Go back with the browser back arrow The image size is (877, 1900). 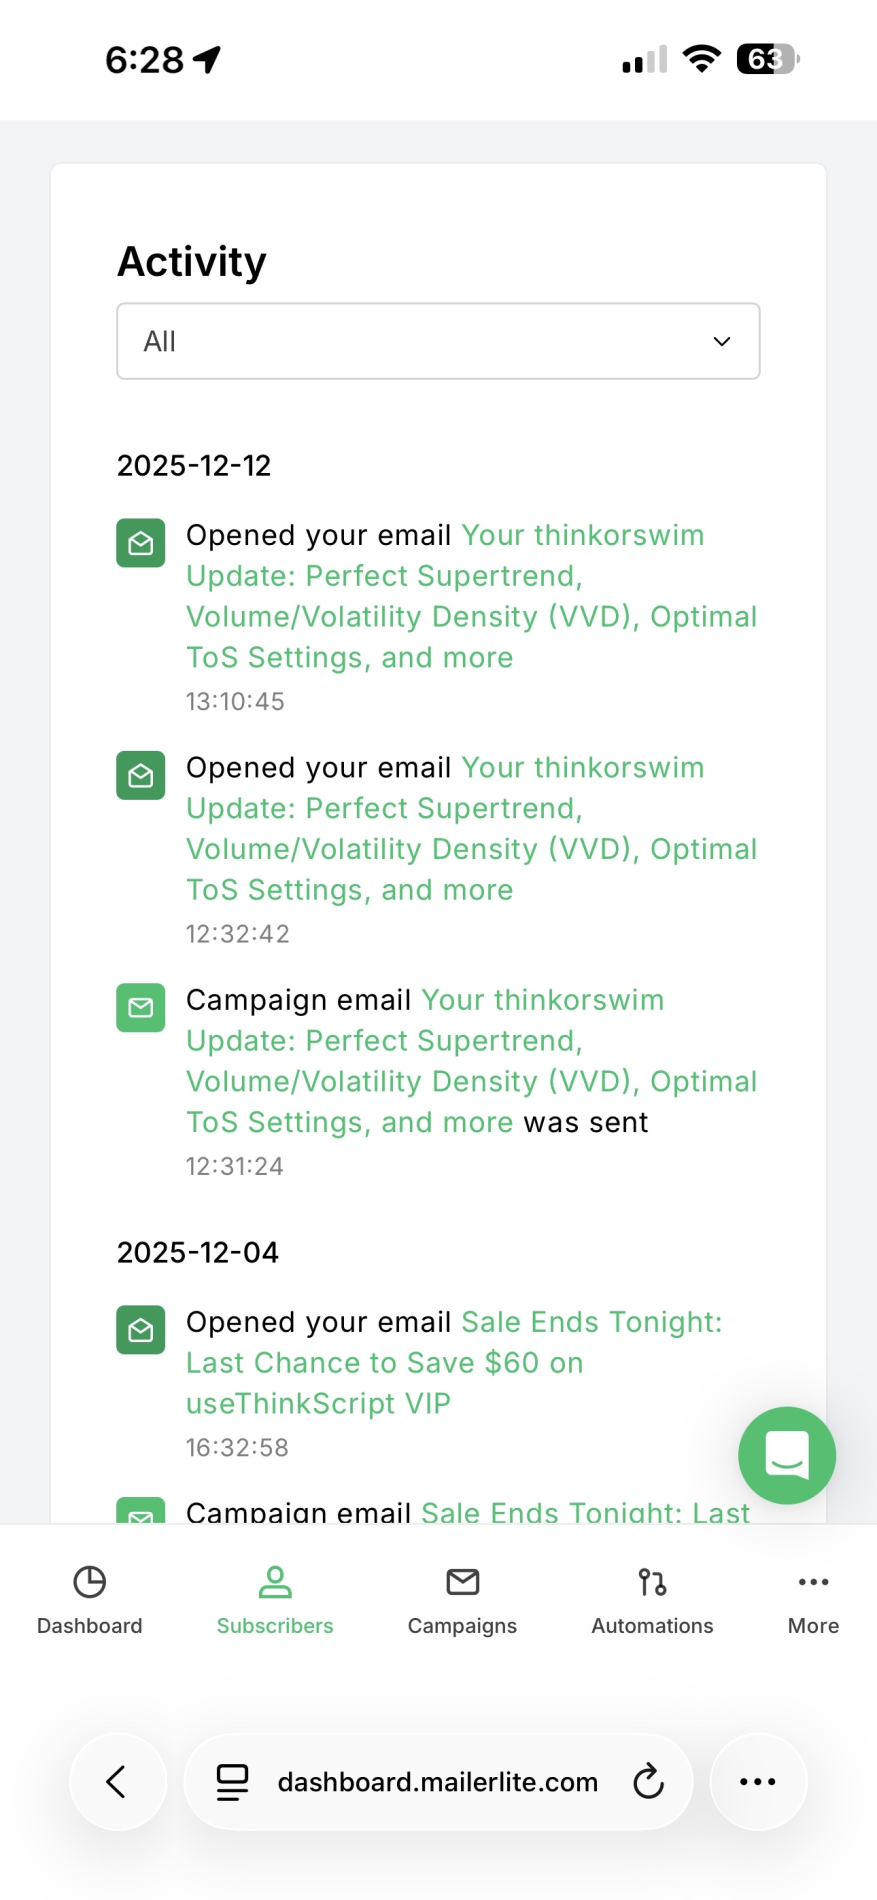coord(117,1781)
